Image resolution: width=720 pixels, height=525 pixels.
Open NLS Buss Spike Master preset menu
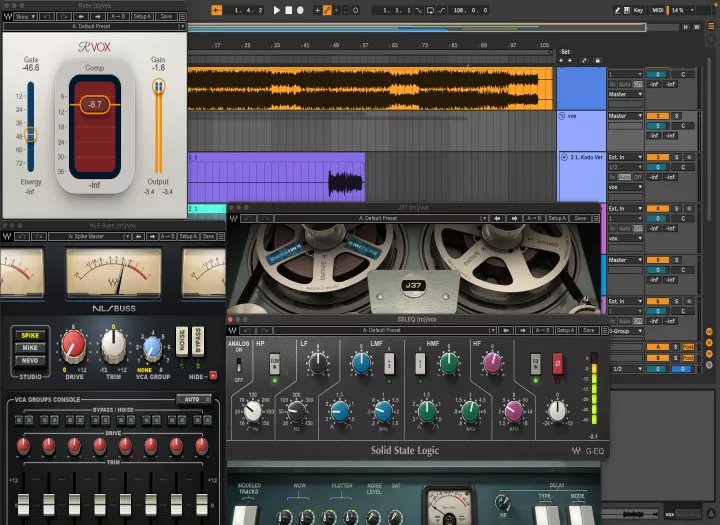pos(90,237)
